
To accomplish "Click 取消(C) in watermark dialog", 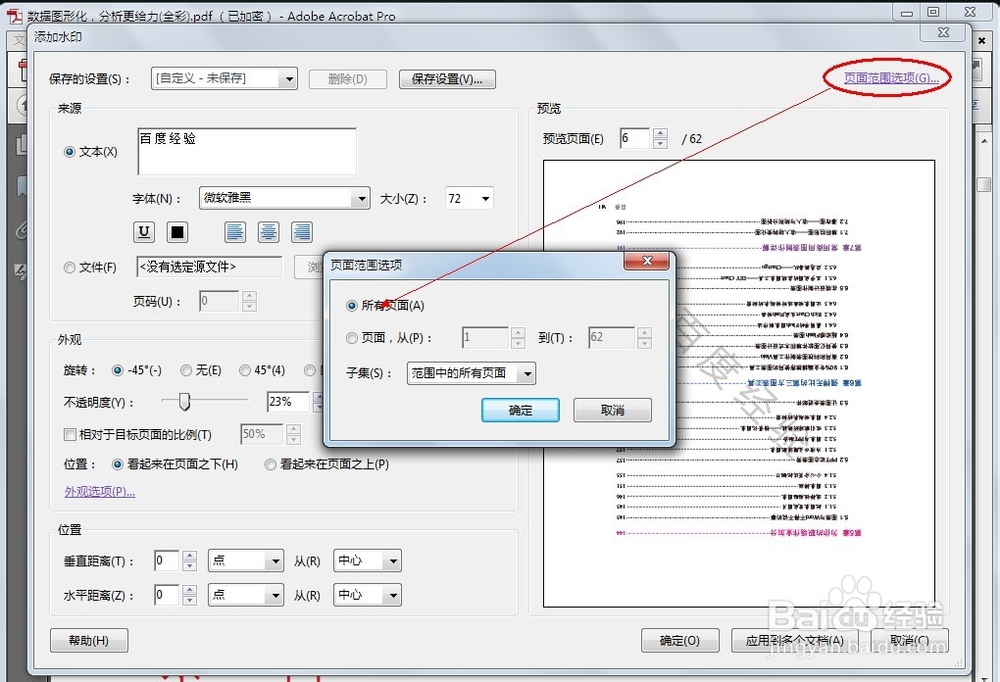I will (909, 641).
